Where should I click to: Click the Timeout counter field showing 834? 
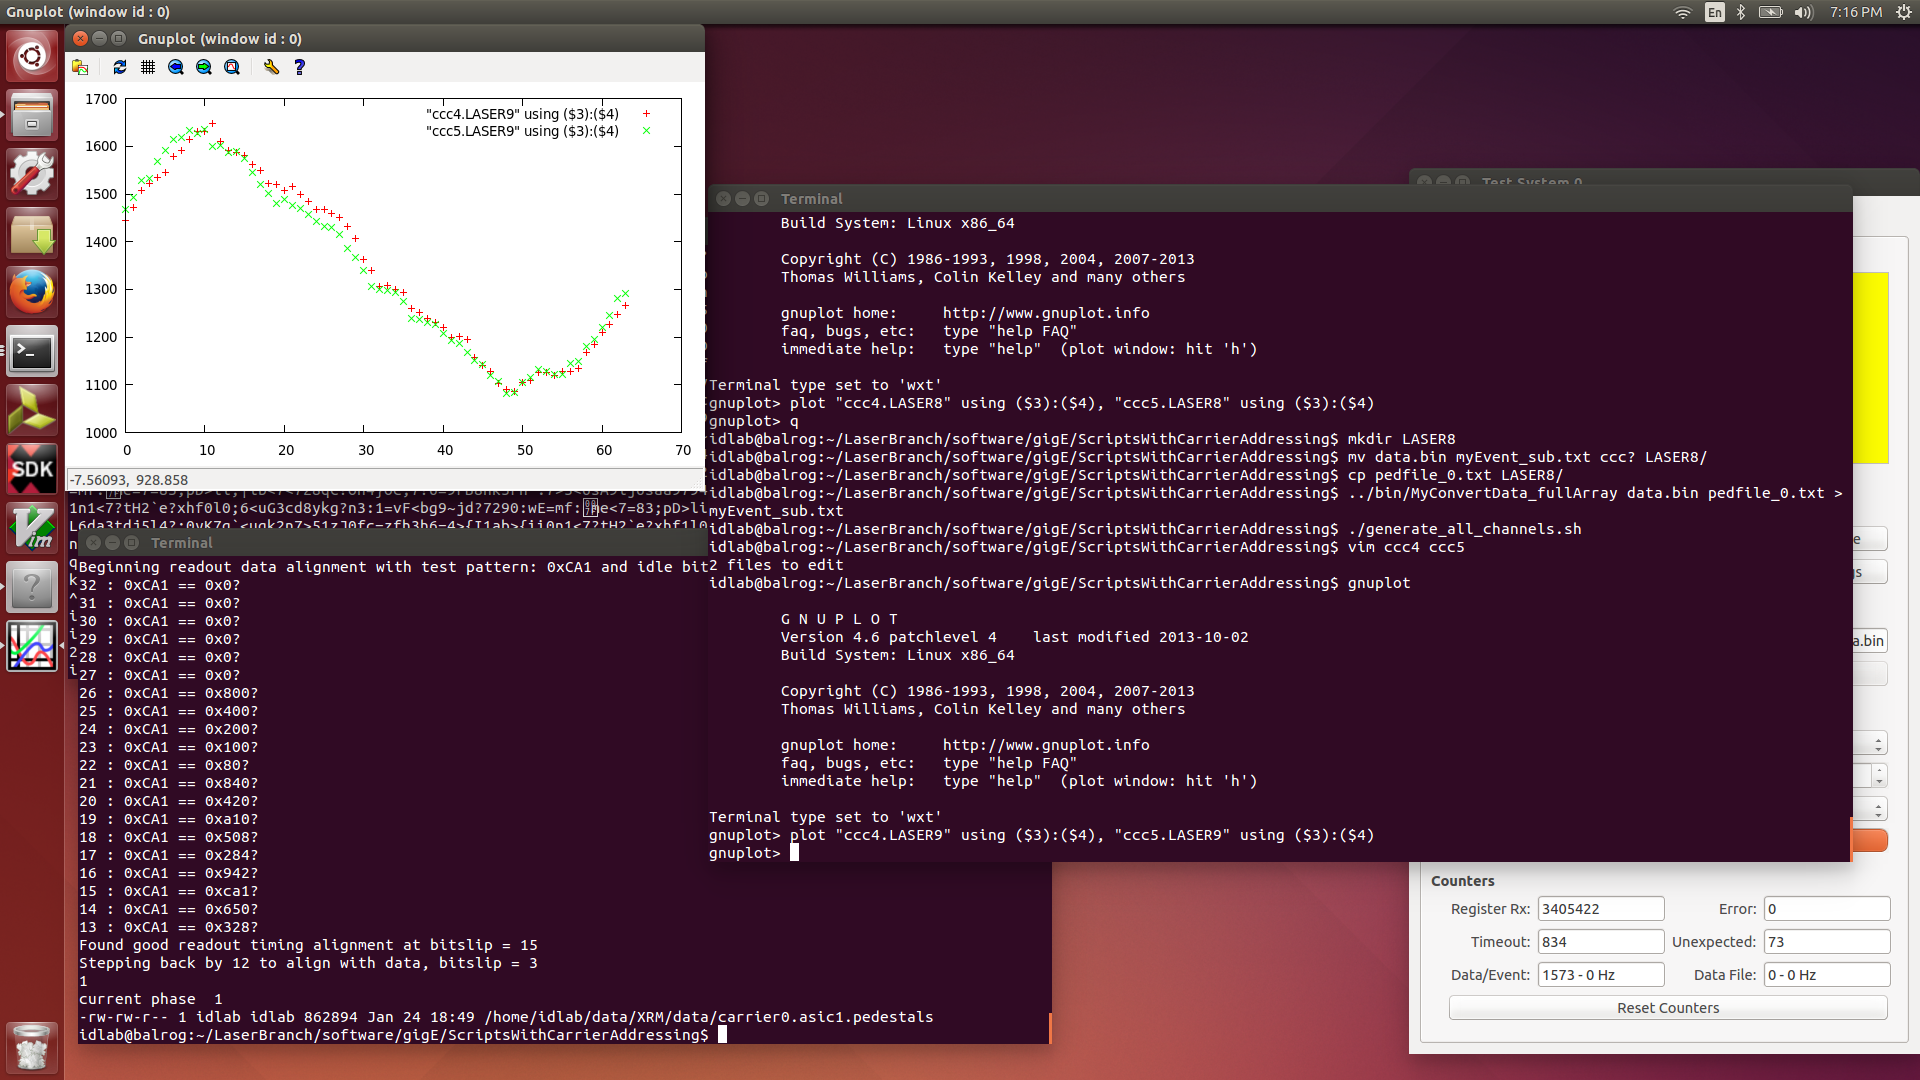pyautogui.click(x=1600, y=942)
